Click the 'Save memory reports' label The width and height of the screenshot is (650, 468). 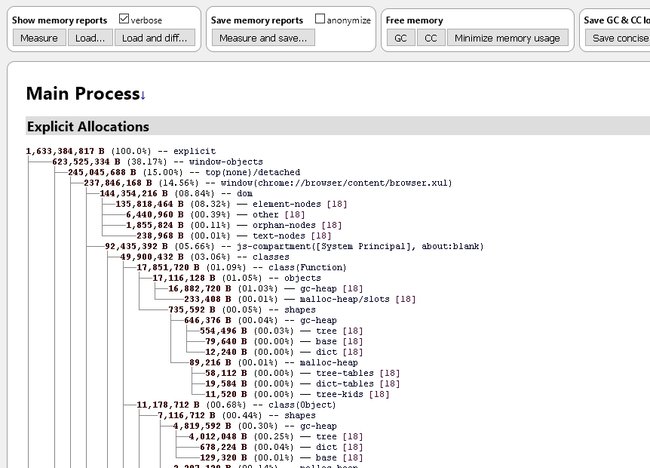[x=257, y=20]
